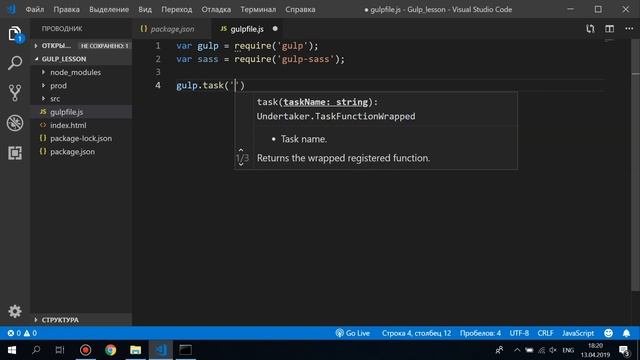This screenshot has width=640, height=360.
Task: Start Go Live server from status bar
Action: point(353,333)
